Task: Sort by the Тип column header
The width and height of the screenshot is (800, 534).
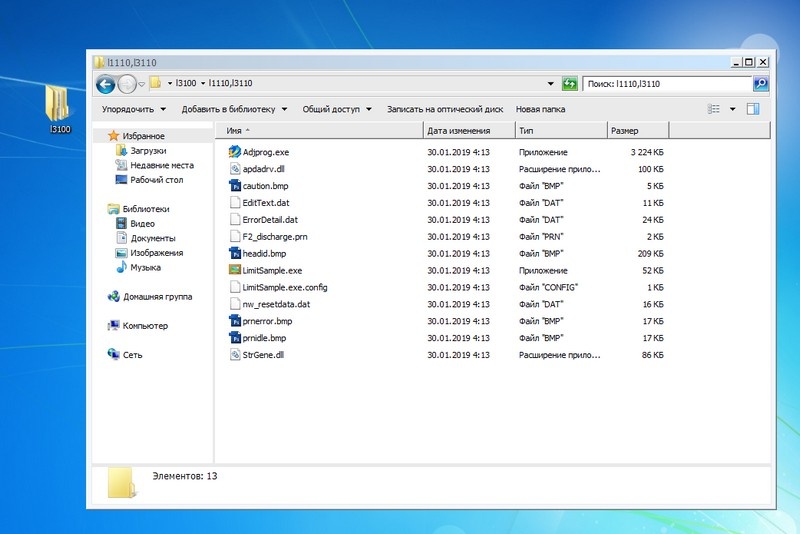Action: [x=561, y=131]
